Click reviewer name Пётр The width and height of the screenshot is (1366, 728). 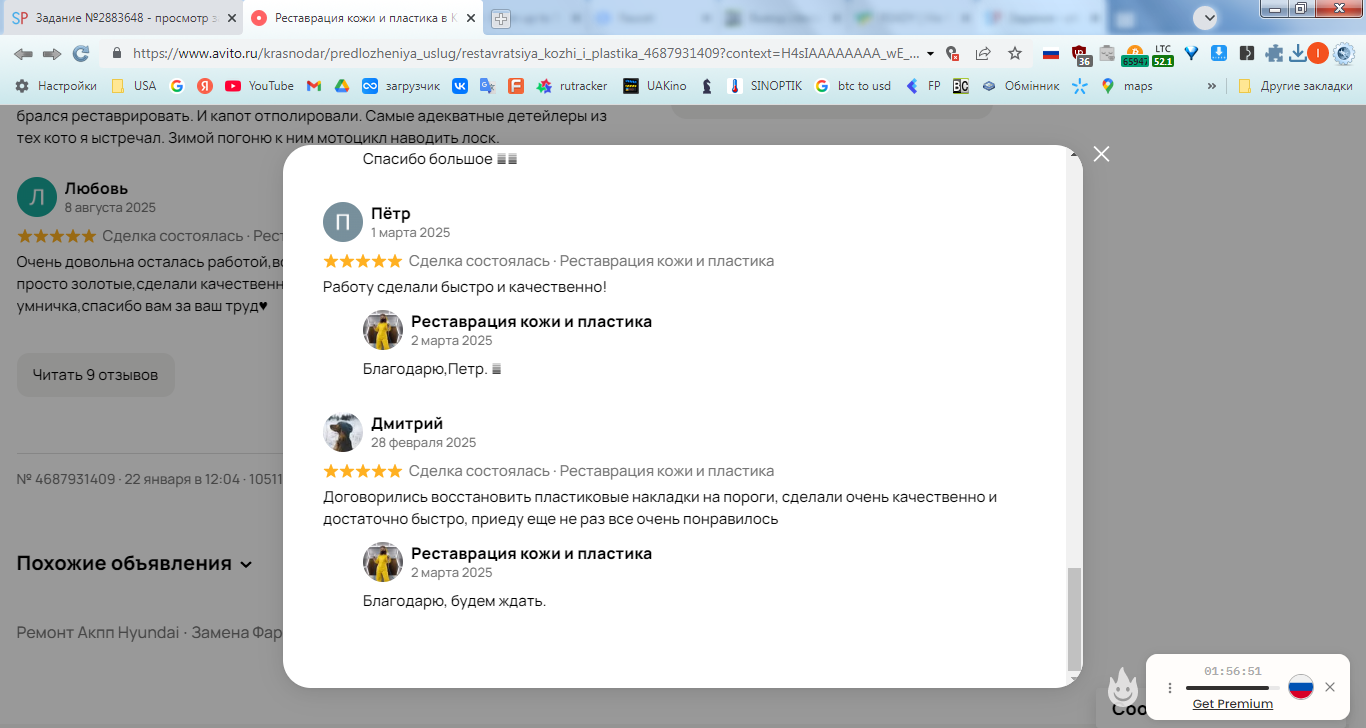pyautogui.click(x=391, y=213)
